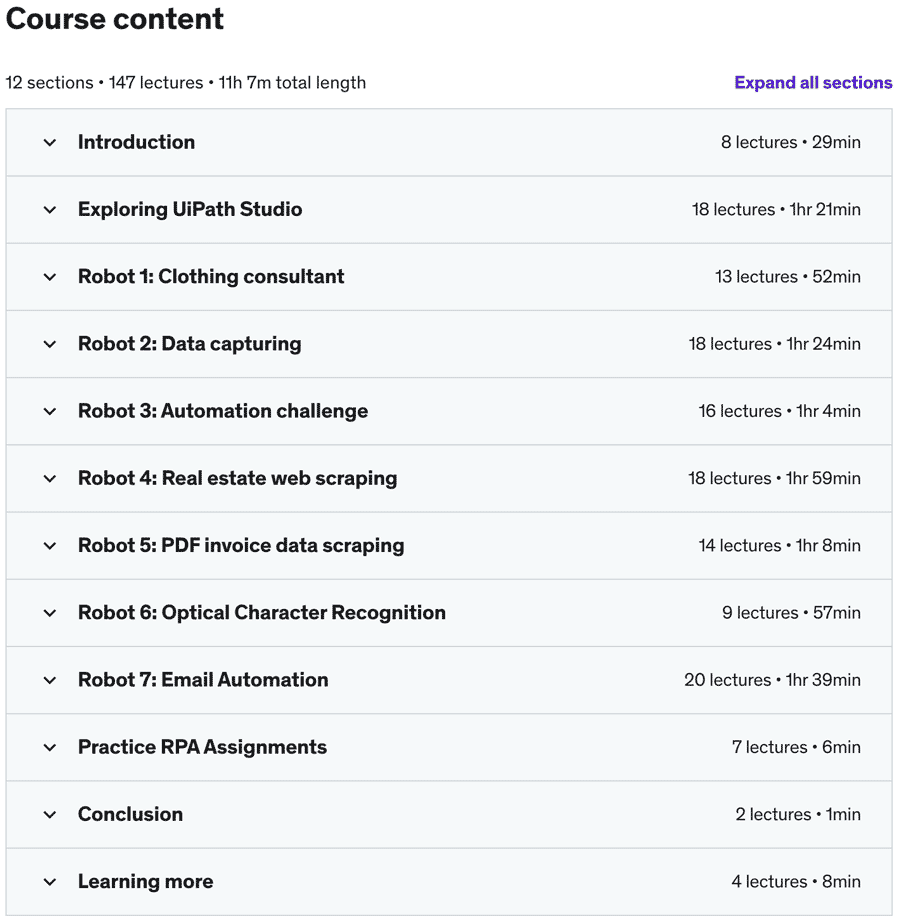Expand the Robot 7: Email Automation section

coord(203,680)
